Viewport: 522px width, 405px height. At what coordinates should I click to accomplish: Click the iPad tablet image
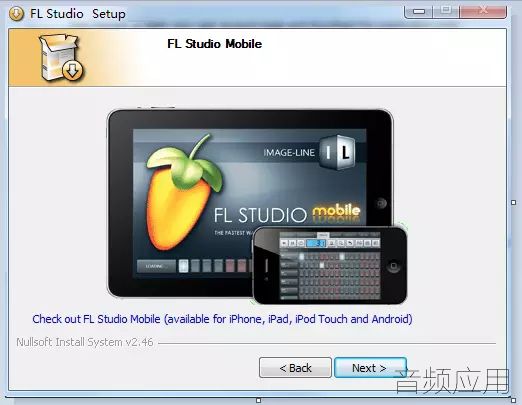250,203
